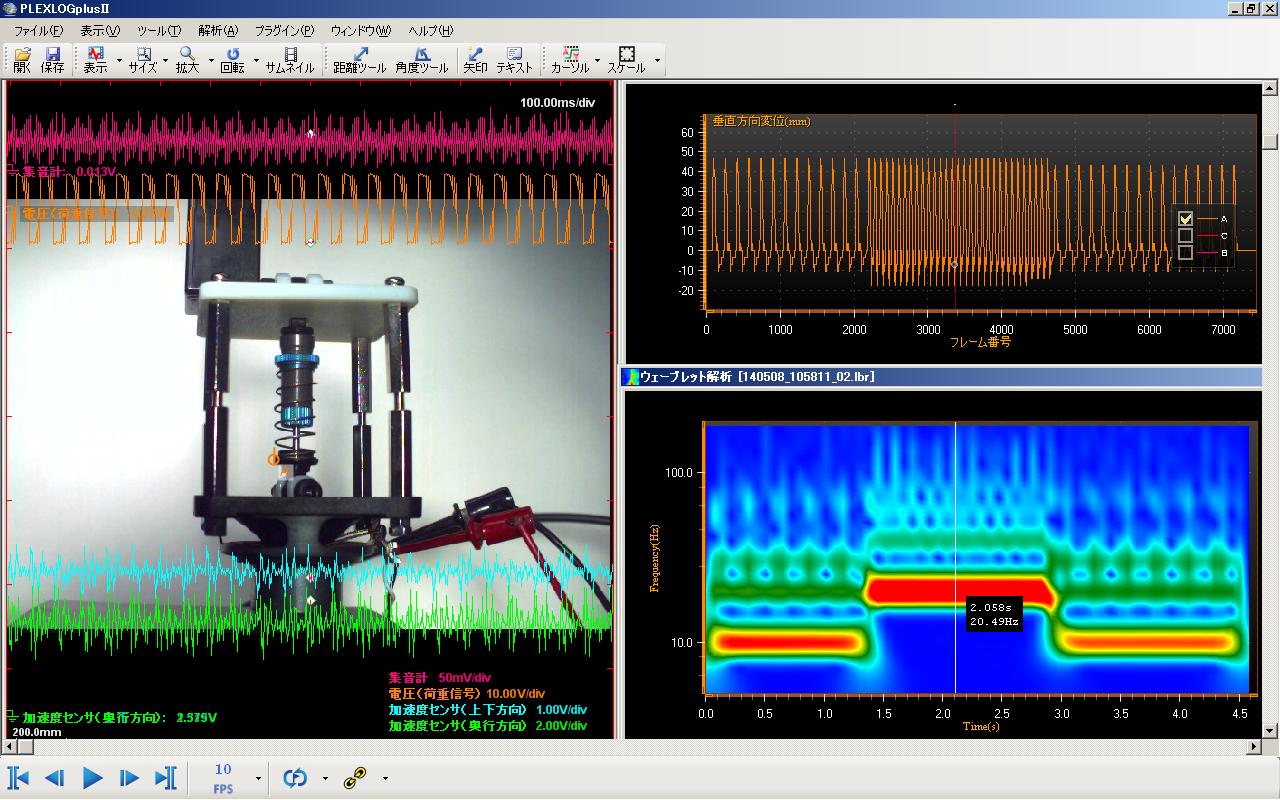This screenshot has width=1280, height=800.
Task: Open the ツール(T) menu
Action: [x=159, y=30]
